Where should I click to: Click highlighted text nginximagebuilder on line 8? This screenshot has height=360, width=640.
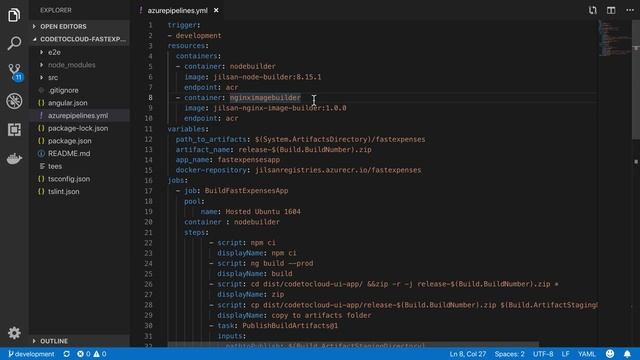[265, 98]
